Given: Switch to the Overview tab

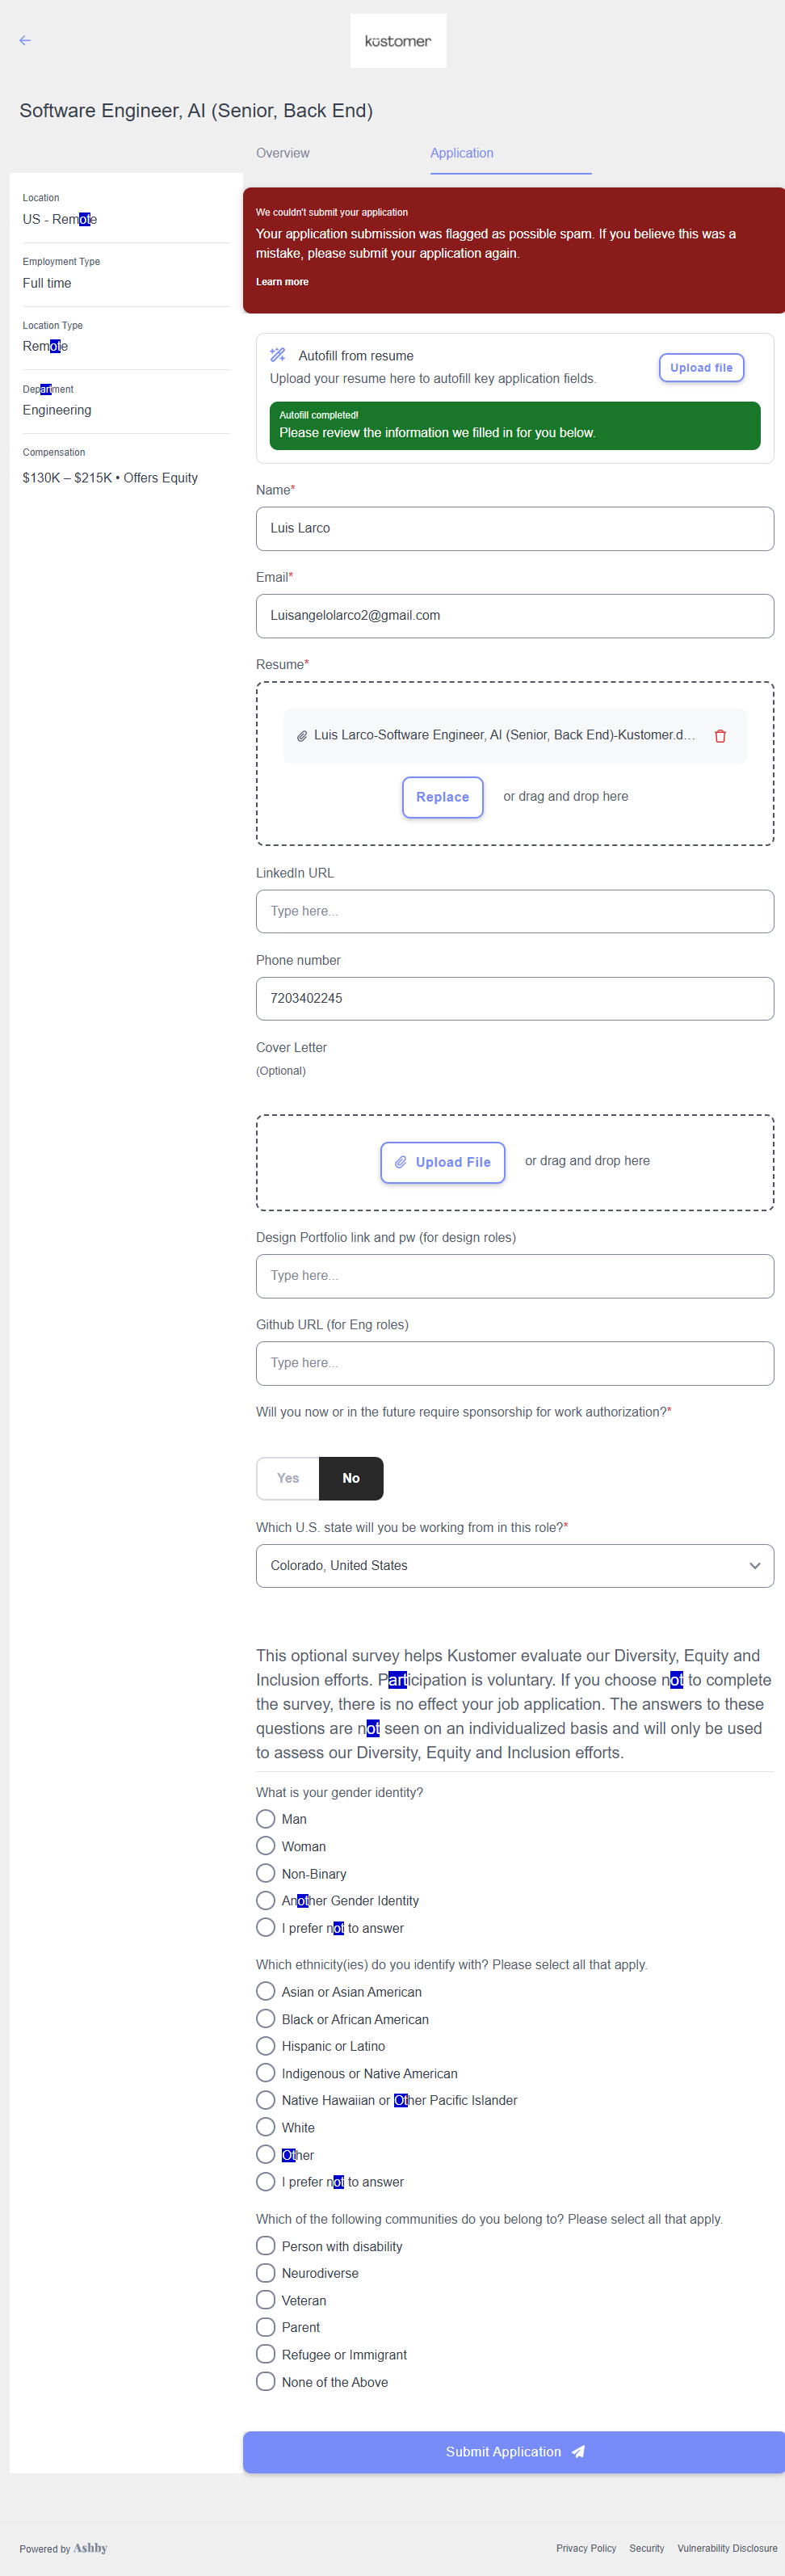Looking at the screenshot, I should tap(283, 153).
